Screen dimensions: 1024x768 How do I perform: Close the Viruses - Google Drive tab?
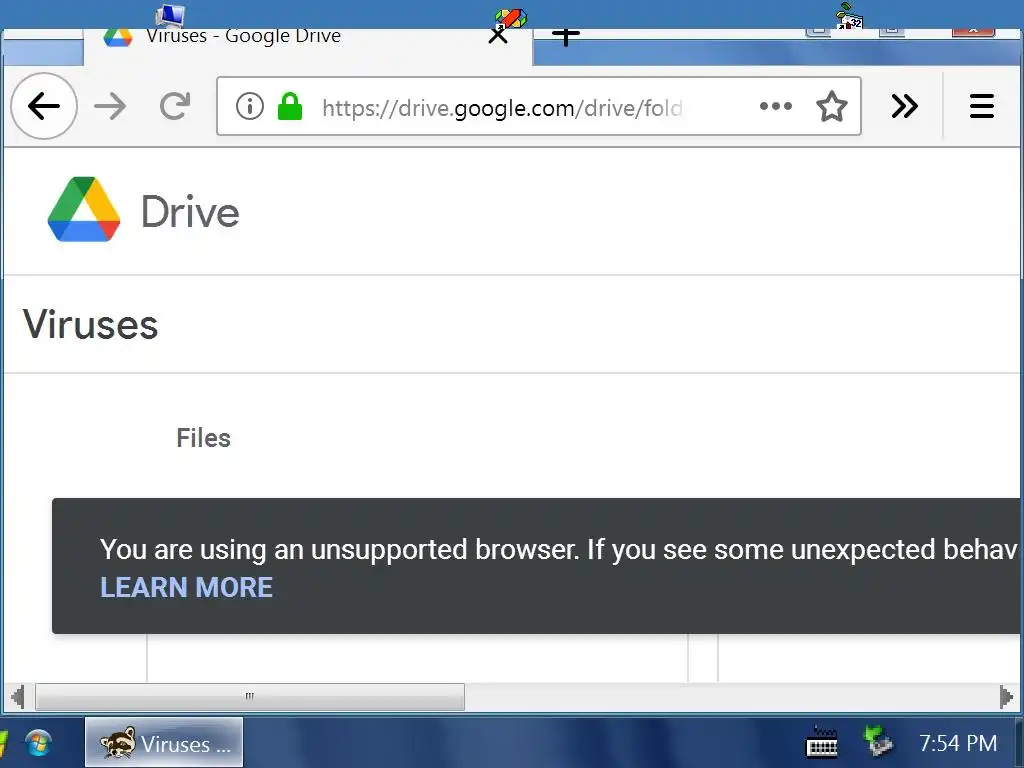click(x=498, y=35)
